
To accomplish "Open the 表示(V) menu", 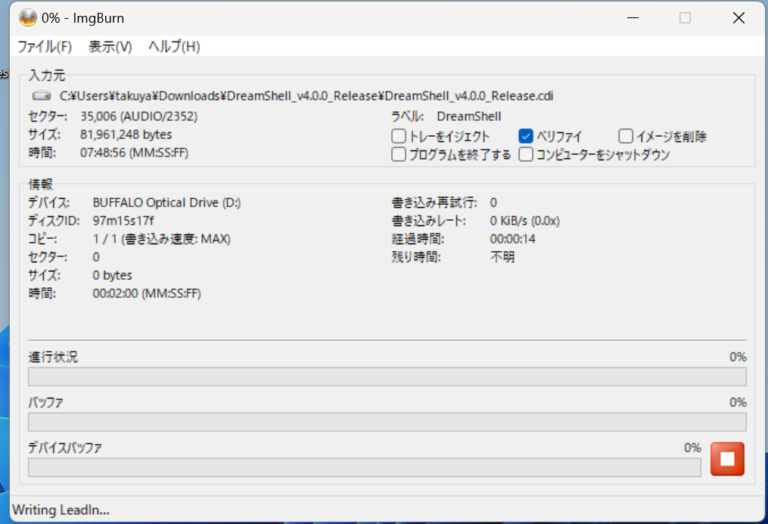I will pyautogui.click(x=110, y=46).
